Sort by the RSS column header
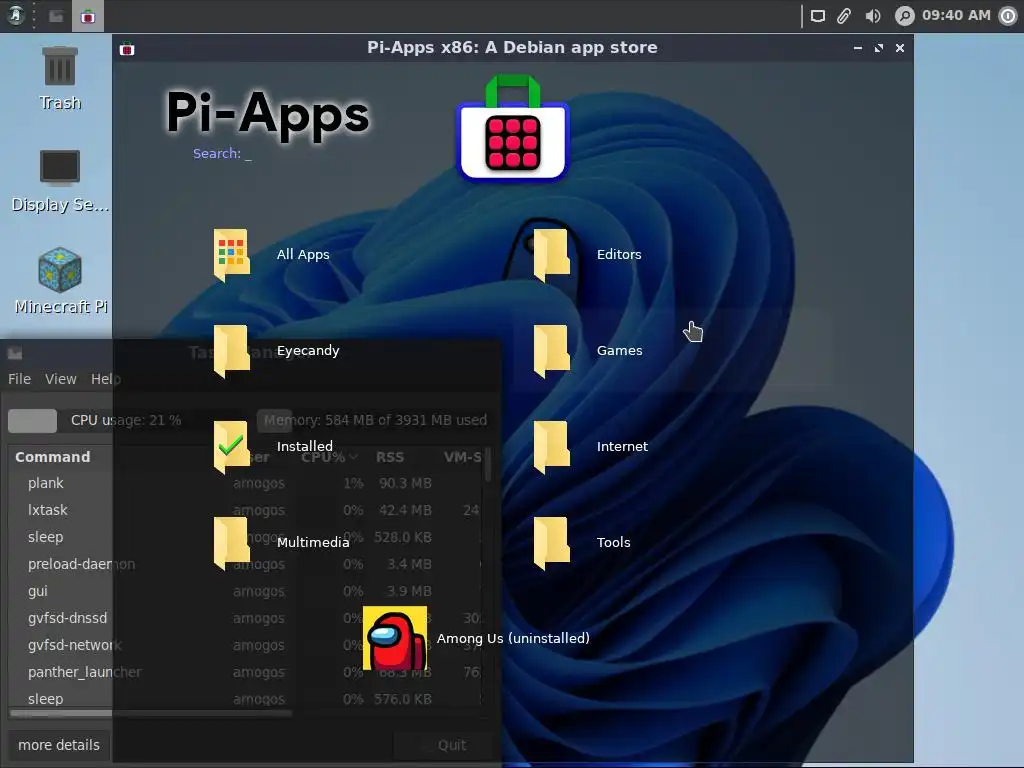This screenshot has width=1024, height=768. point(390,457)
